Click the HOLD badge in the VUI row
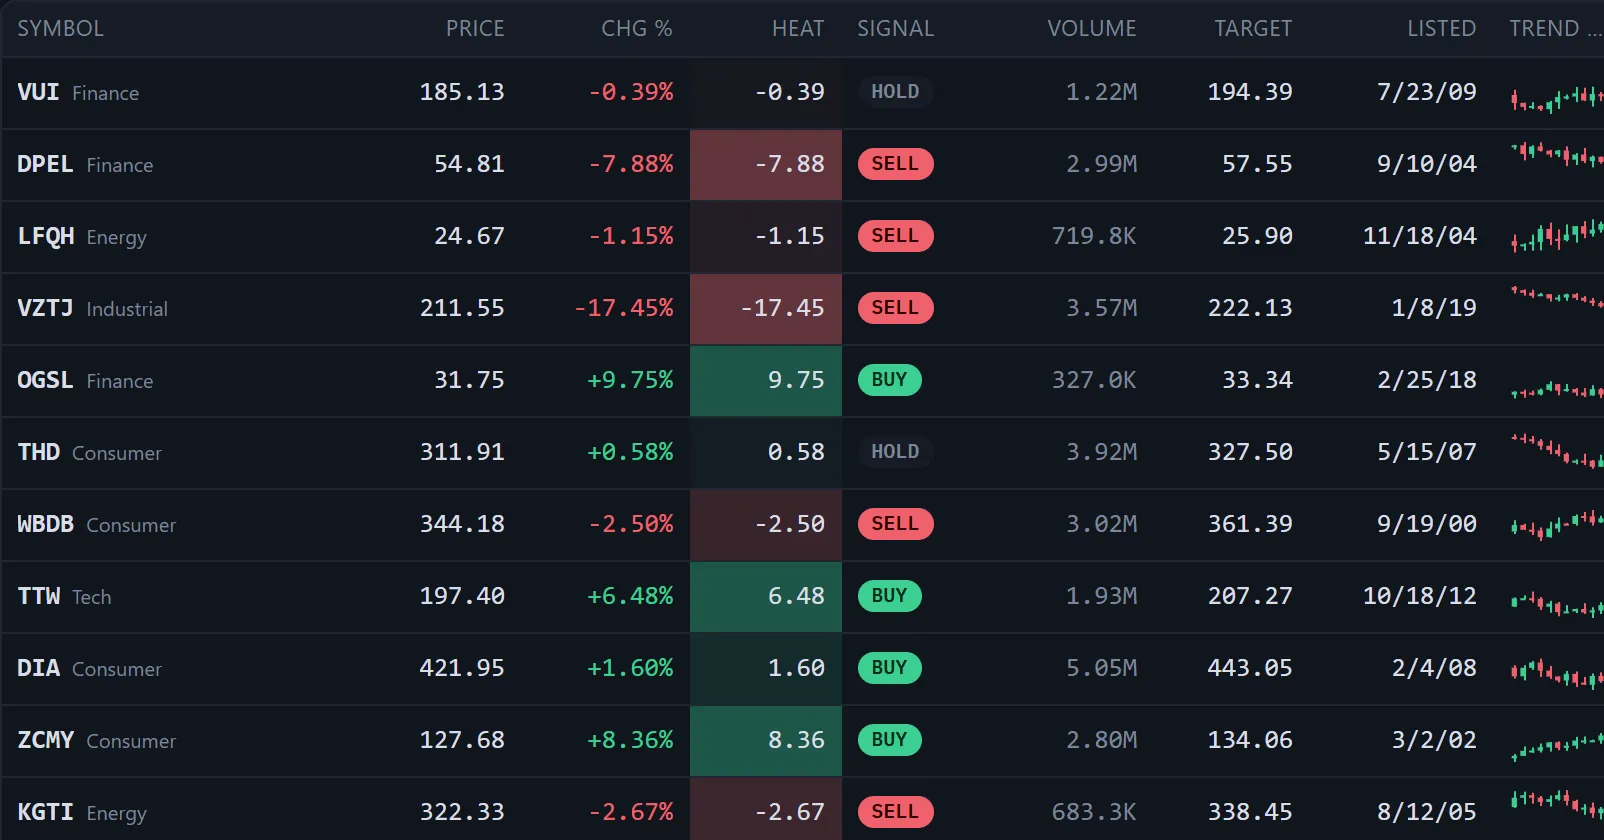1604x840 pixels. 895,92
